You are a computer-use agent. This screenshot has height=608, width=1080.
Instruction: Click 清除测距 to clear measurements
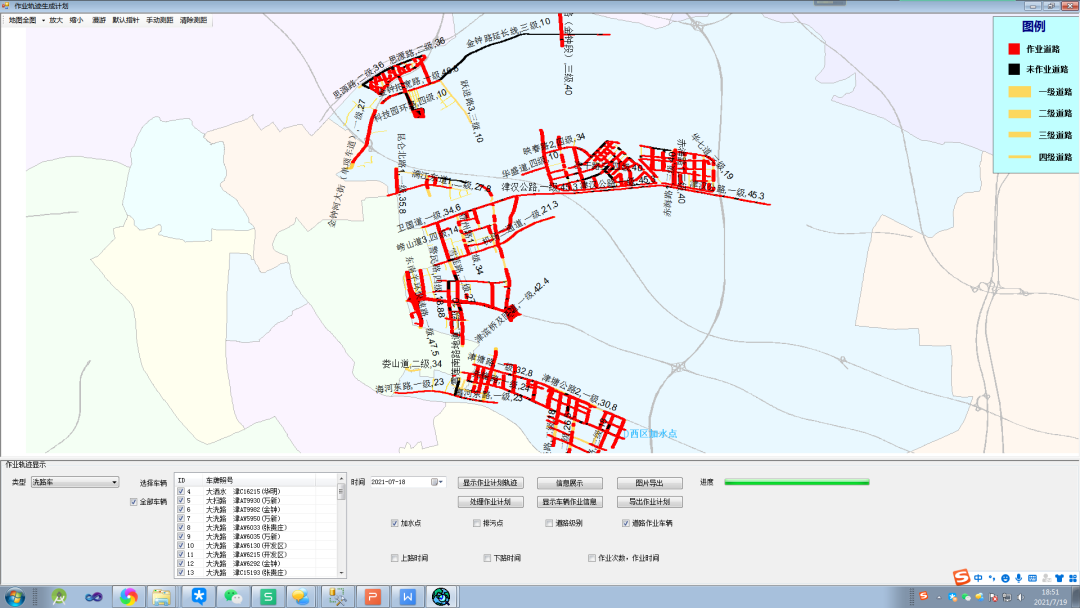[x=194, y=21]
